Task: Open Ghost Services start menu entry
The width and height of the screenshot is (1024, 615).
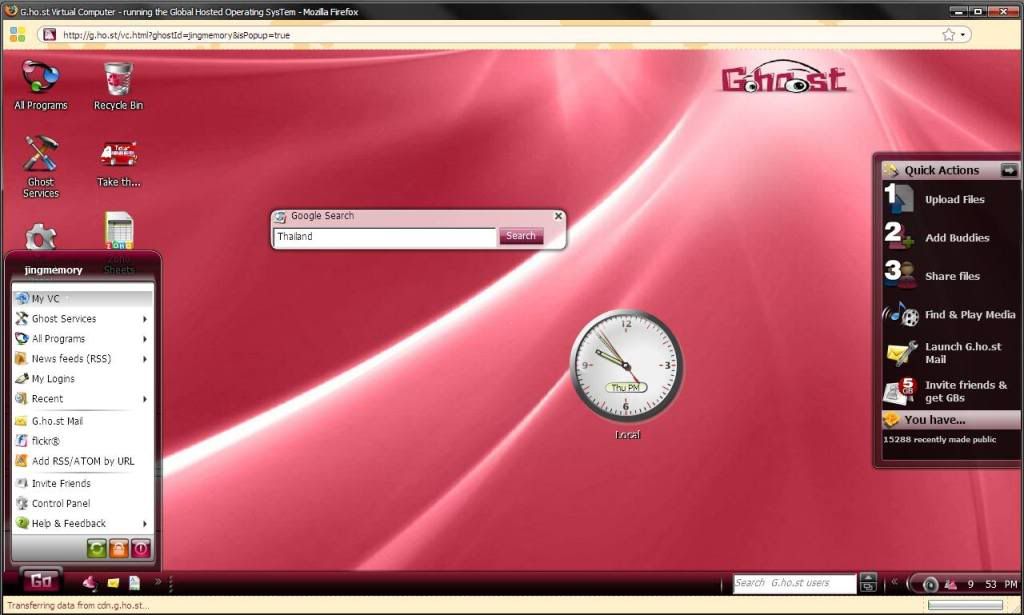Action: point(82,319)
